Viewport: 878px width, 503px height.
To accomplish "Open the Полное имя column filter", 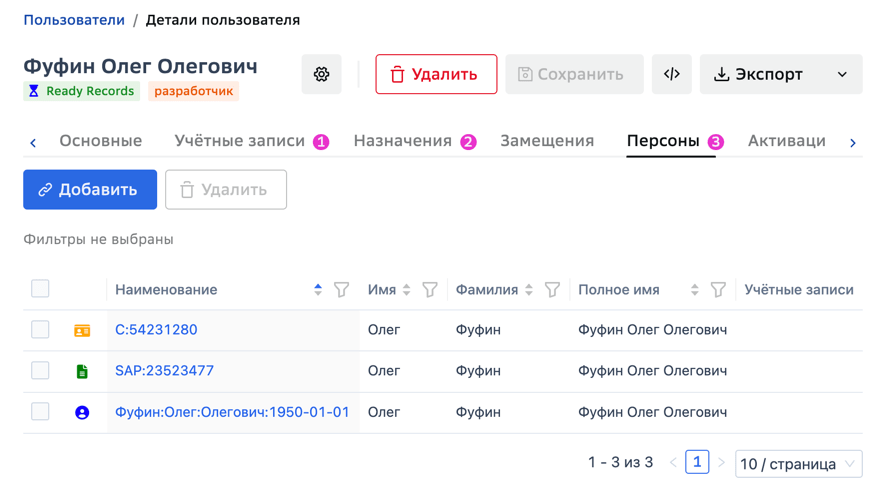I will coord(718,290).
